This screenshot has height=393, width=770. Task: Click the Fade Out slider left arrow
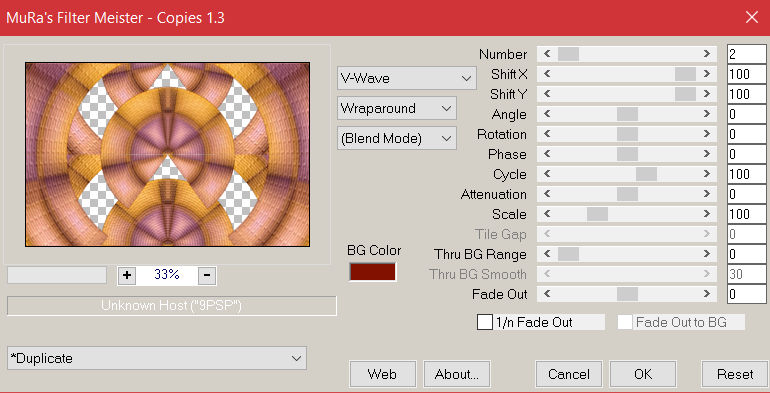pyautogui.click(x=547, y=294)
